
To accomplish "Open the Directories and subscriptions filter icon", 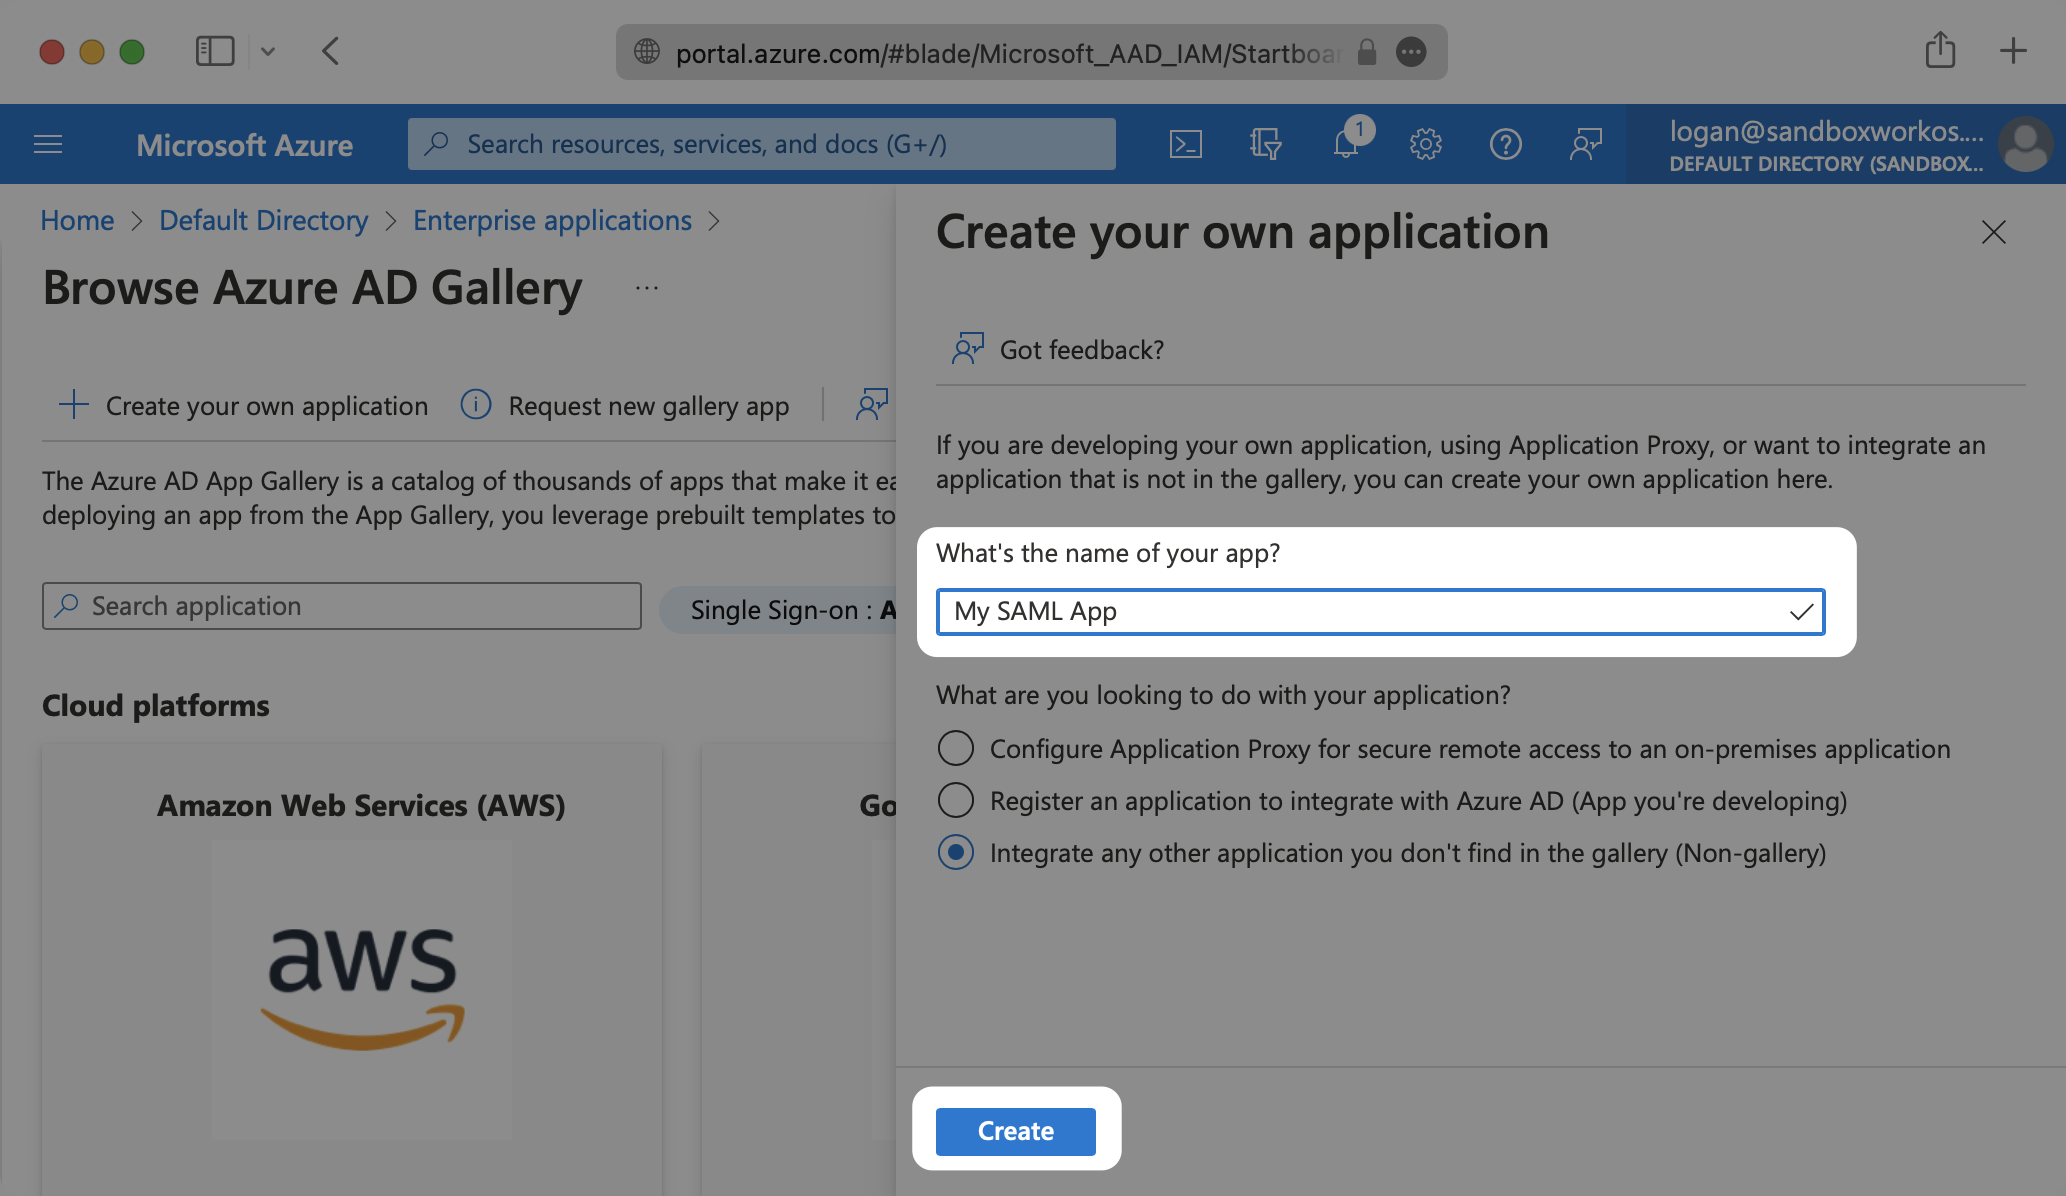I will (1265, 144).
